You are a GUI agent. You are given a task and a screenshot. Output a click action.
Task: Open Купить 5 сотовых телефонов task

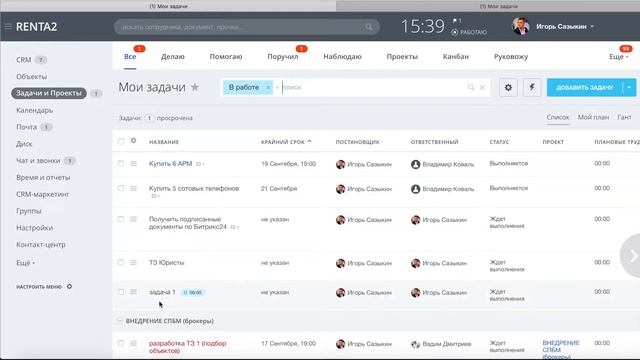(194, 189)
